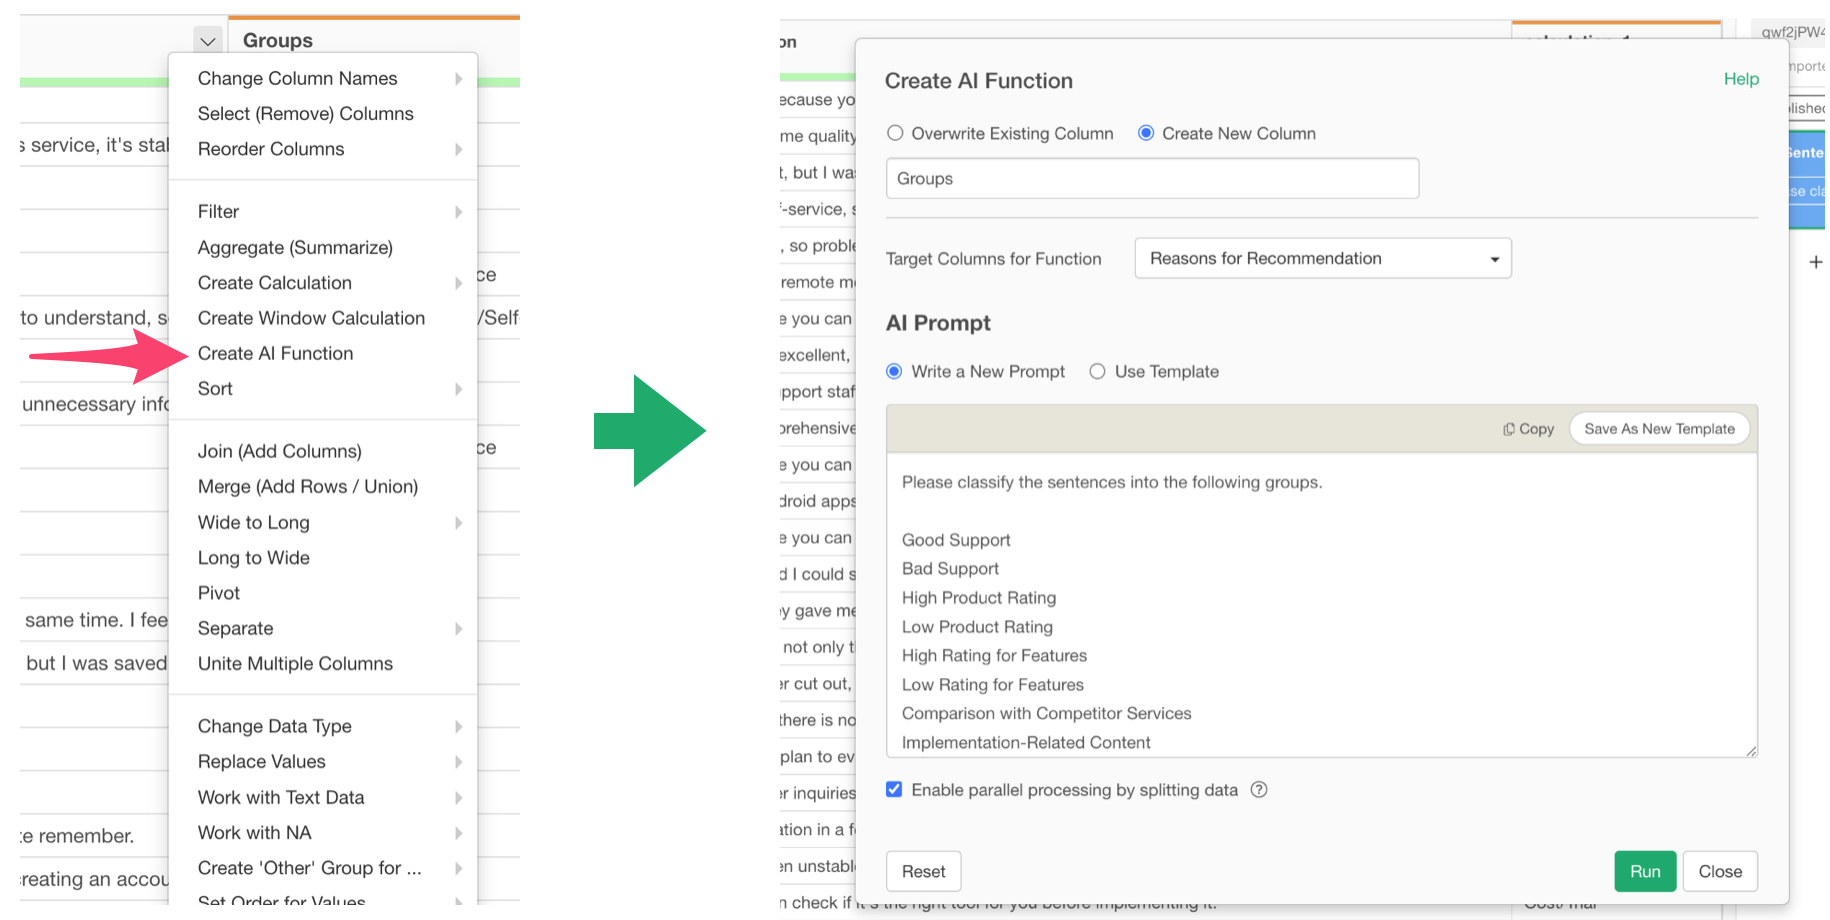Choose Unite Multiple Columns
The height and width of the screenshot is (920, 1830).
323,664
